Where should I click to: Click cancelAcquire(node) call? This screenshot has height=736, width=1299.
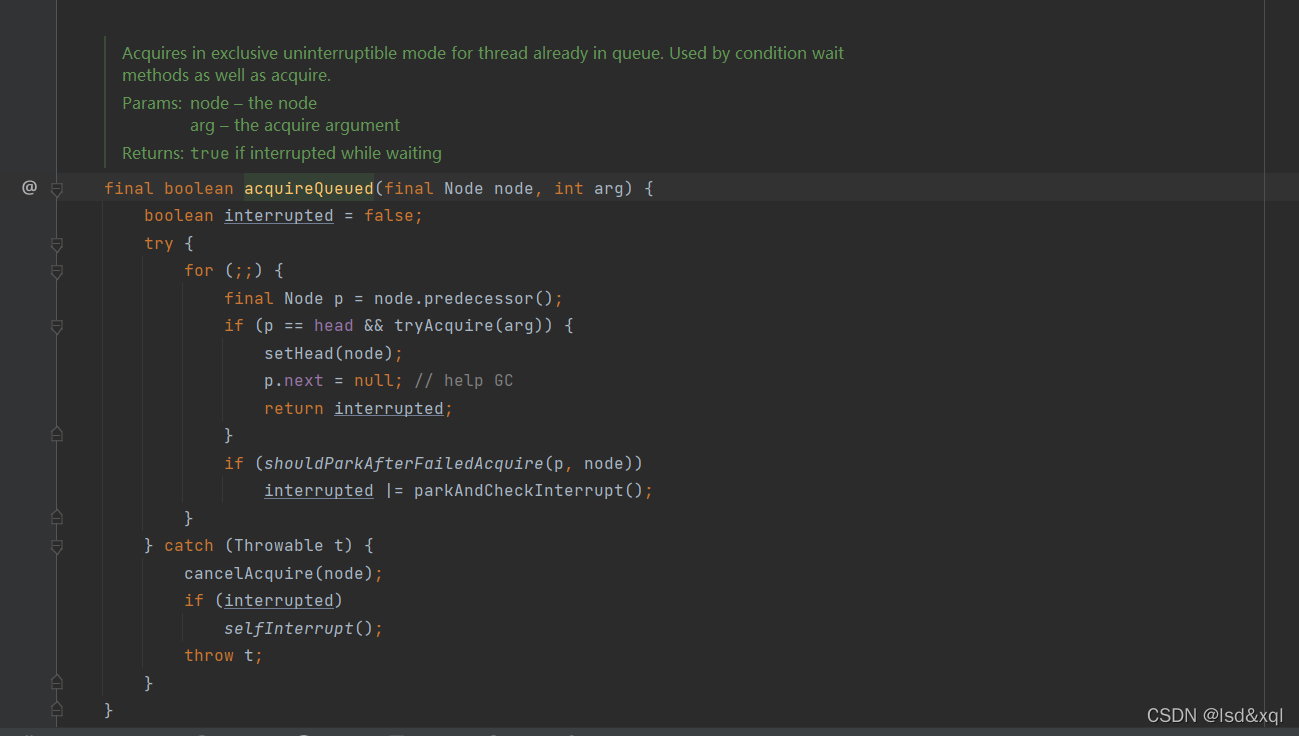278,573
